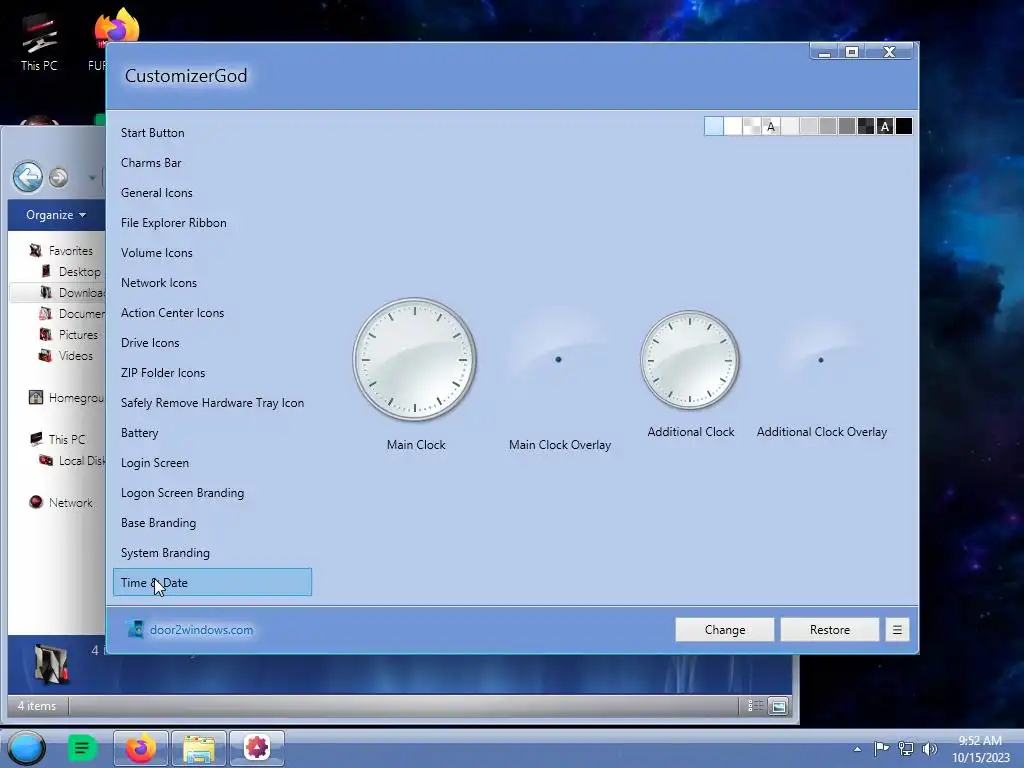Open the Volume Icons category

(212, 253)
